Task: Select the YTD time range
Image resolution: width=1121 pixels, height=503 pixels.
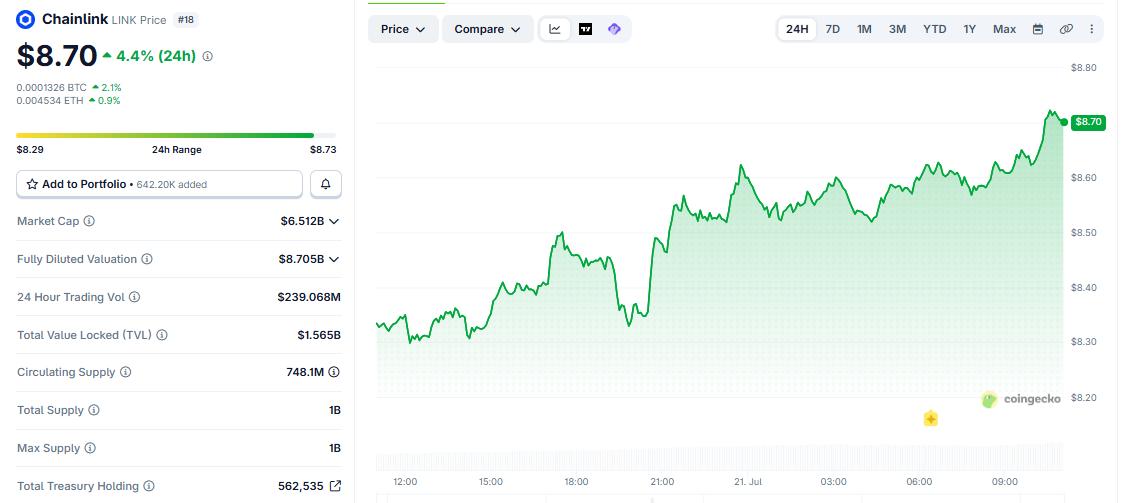Action: (934, 29)
